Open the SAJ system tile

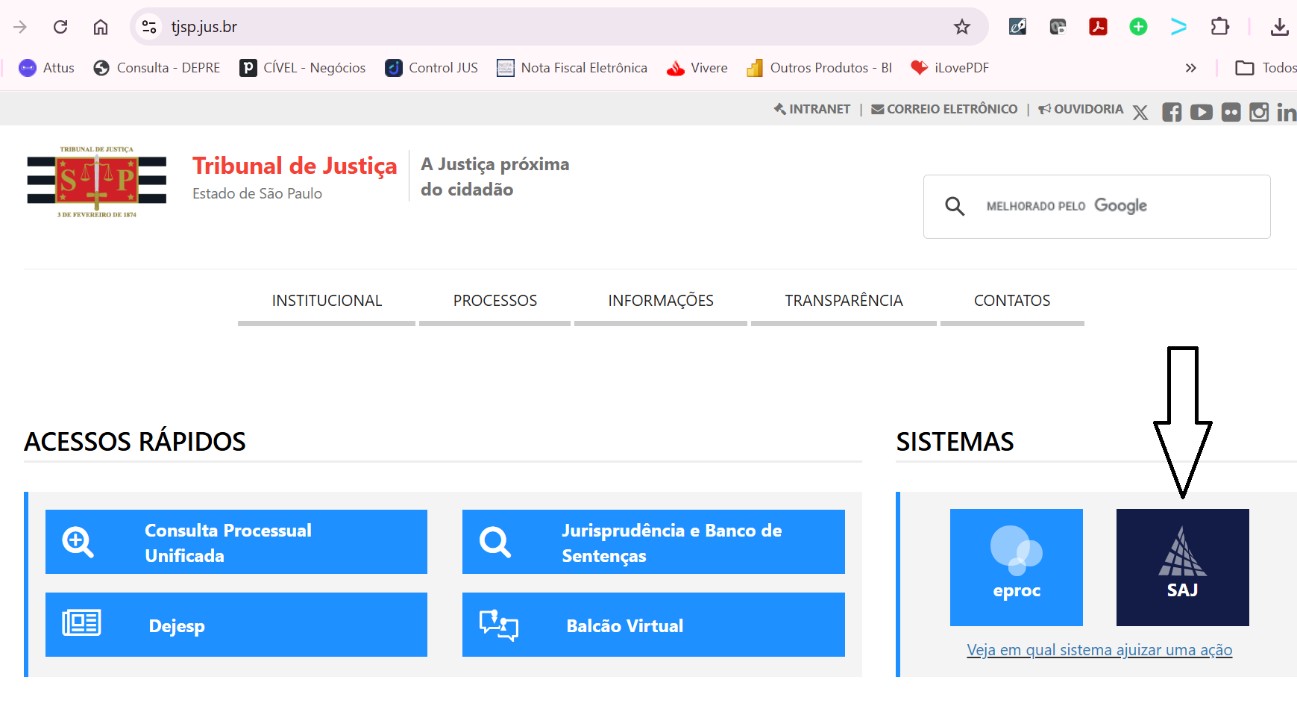coord(1182,567)
